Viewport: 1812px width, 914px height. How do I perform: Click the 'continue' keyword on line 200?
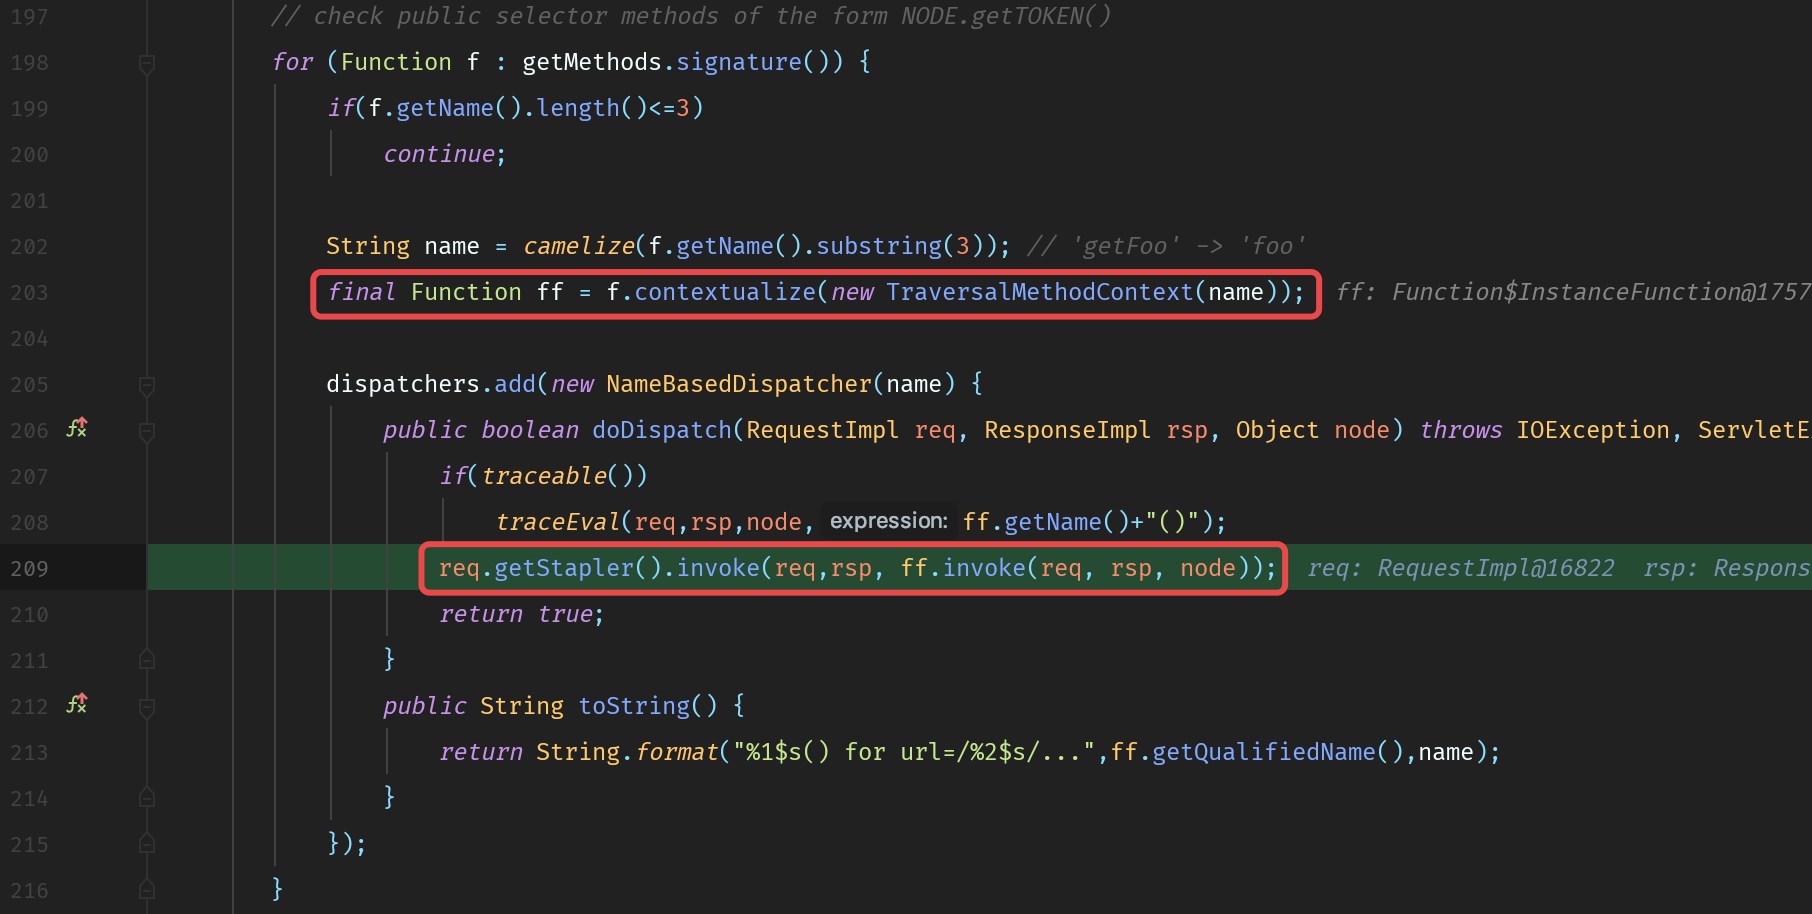(x=439, y=154)
